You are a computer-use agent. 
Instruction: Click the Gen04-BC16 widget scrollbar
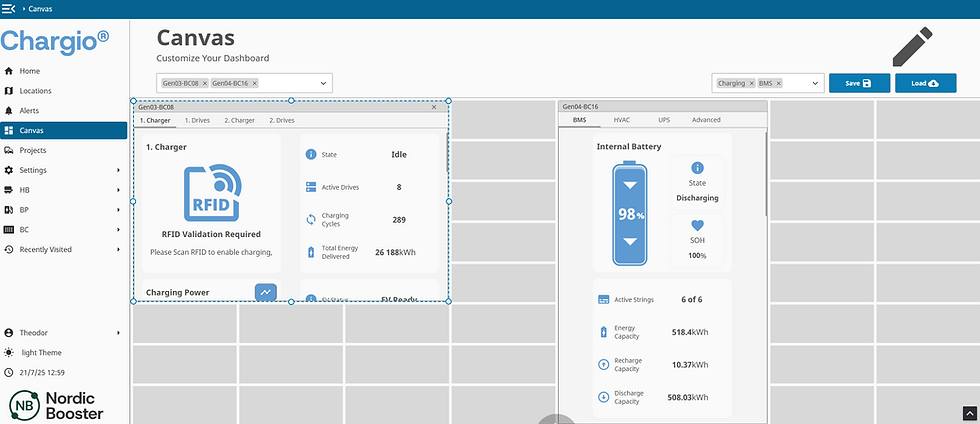[767, 174]
